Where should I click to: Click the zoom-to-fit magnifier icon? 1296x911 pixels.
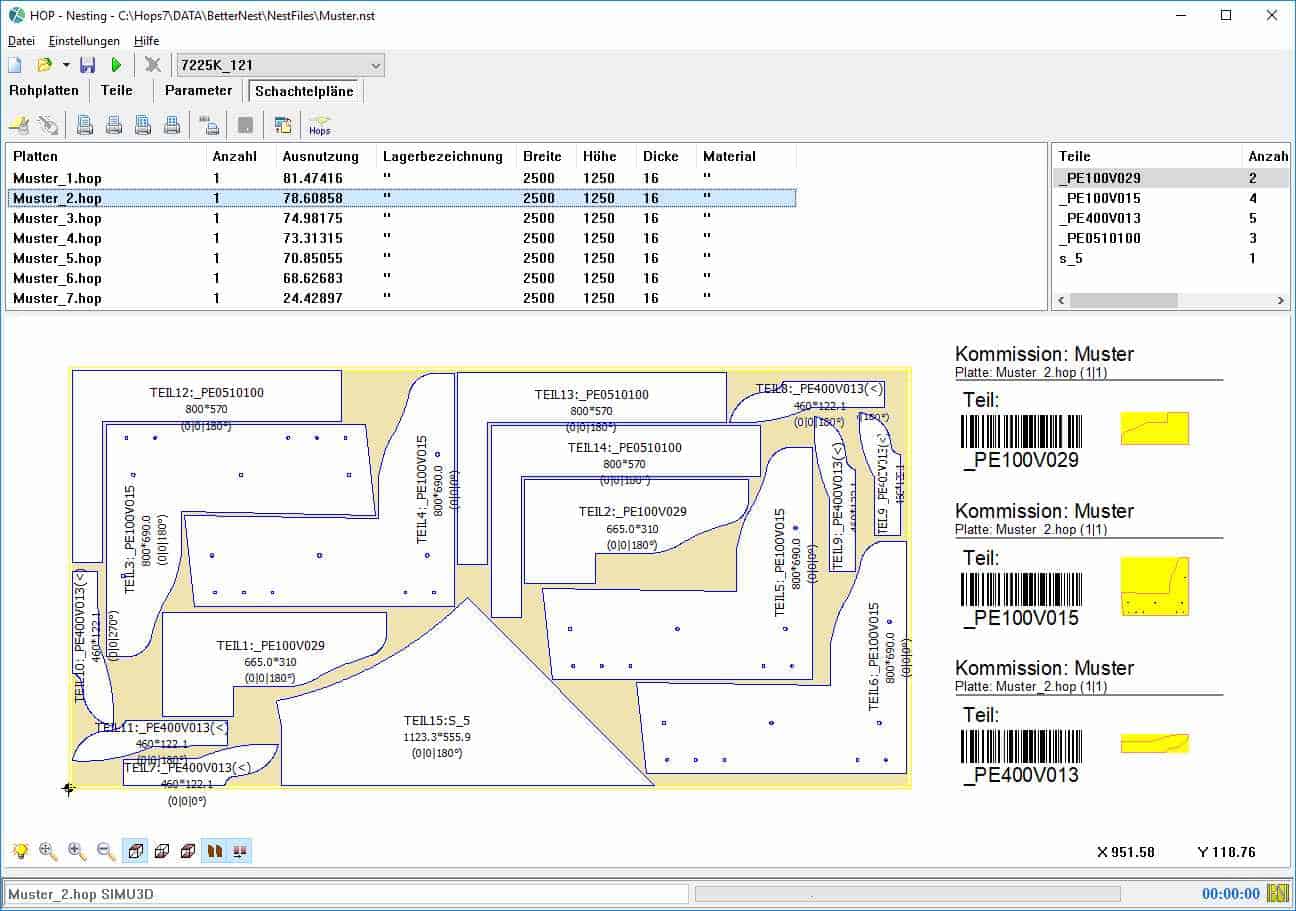(48, 851)
